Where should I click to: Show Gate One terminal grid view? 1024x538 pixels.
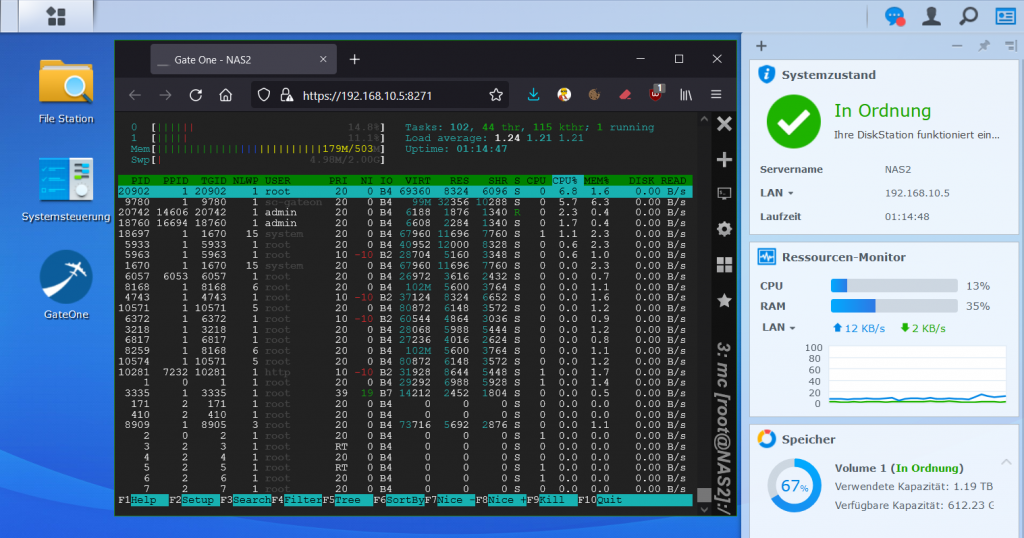pyautogui.click(x=724, y=264)
